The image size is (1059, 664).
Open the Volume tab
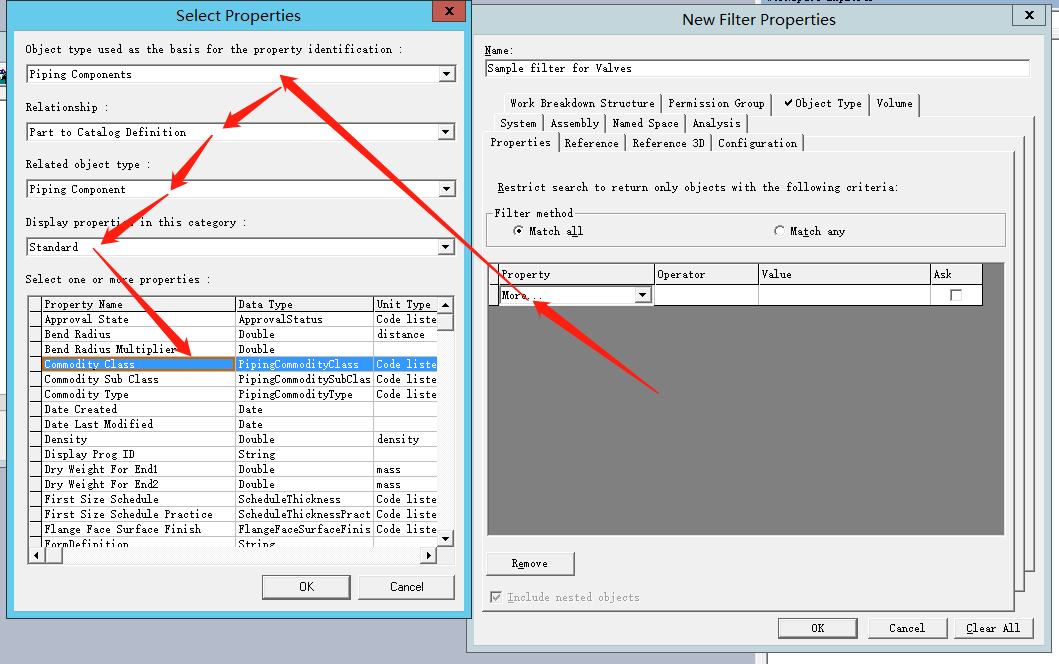tap(894, 103)
